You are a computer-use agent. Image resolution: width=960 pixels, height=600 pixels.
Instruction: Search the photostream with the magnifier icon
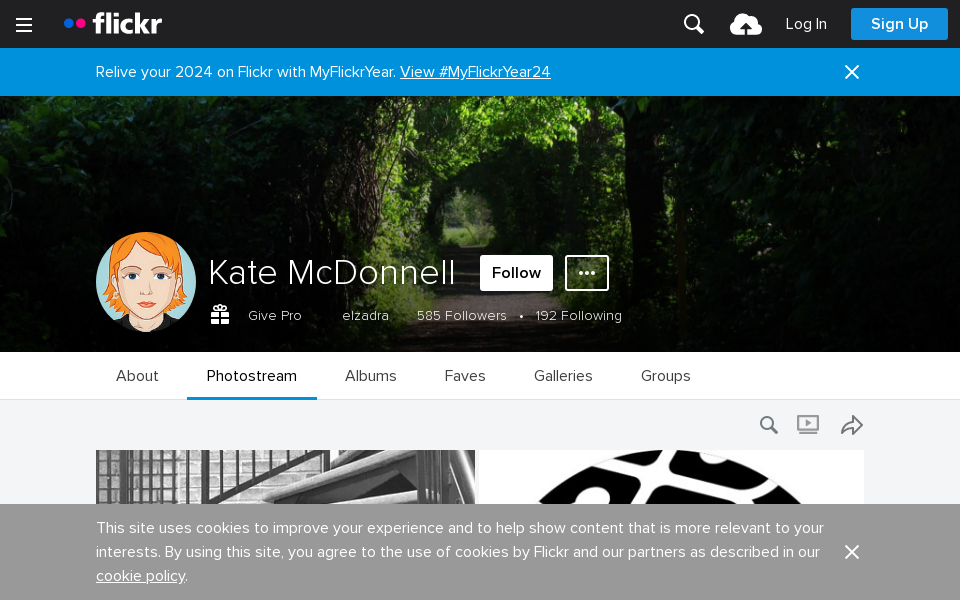click(768, 425)
